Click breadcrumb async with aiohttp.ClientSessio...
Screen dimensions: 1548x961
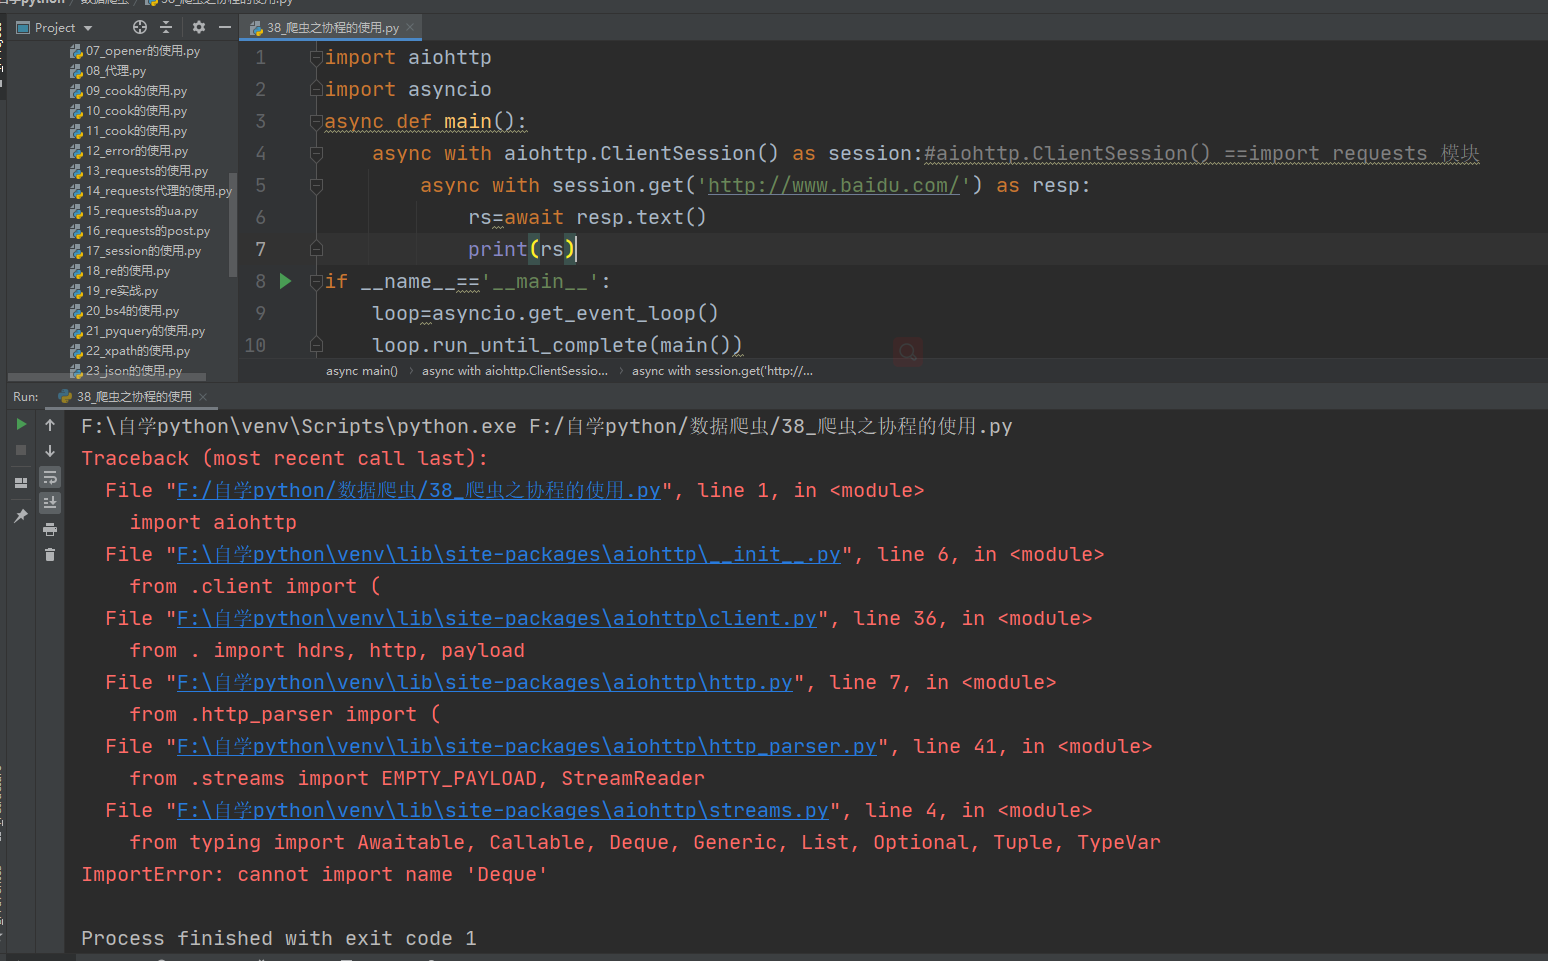514,371
